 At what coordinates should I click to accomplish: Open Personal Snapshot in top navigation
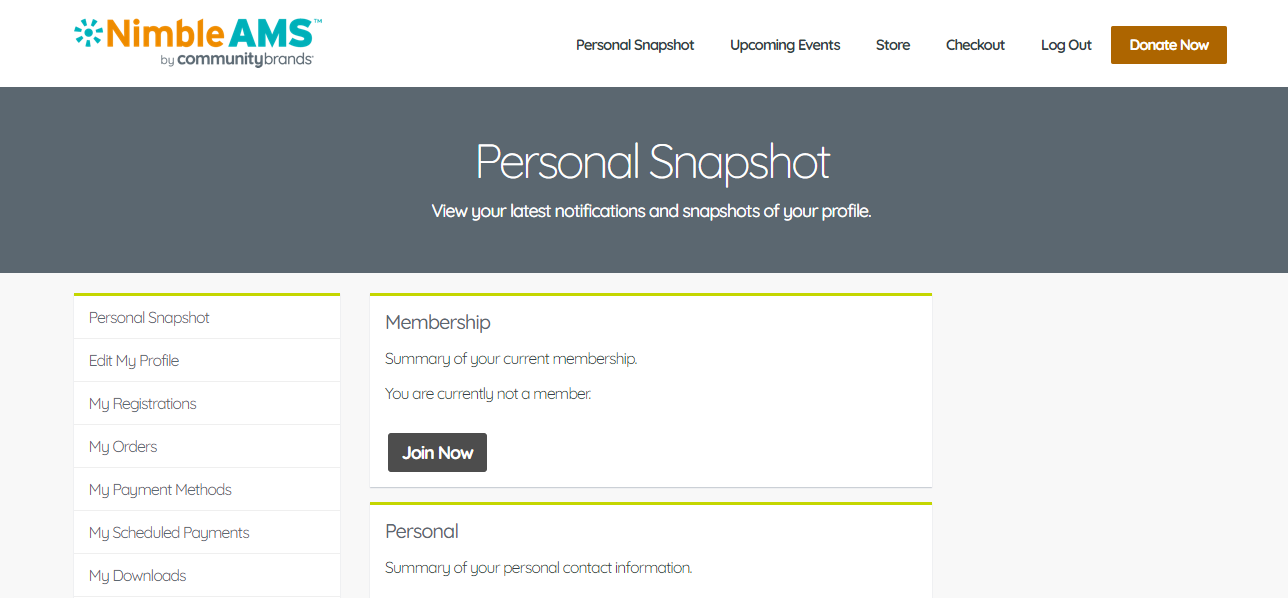point(635,45)
